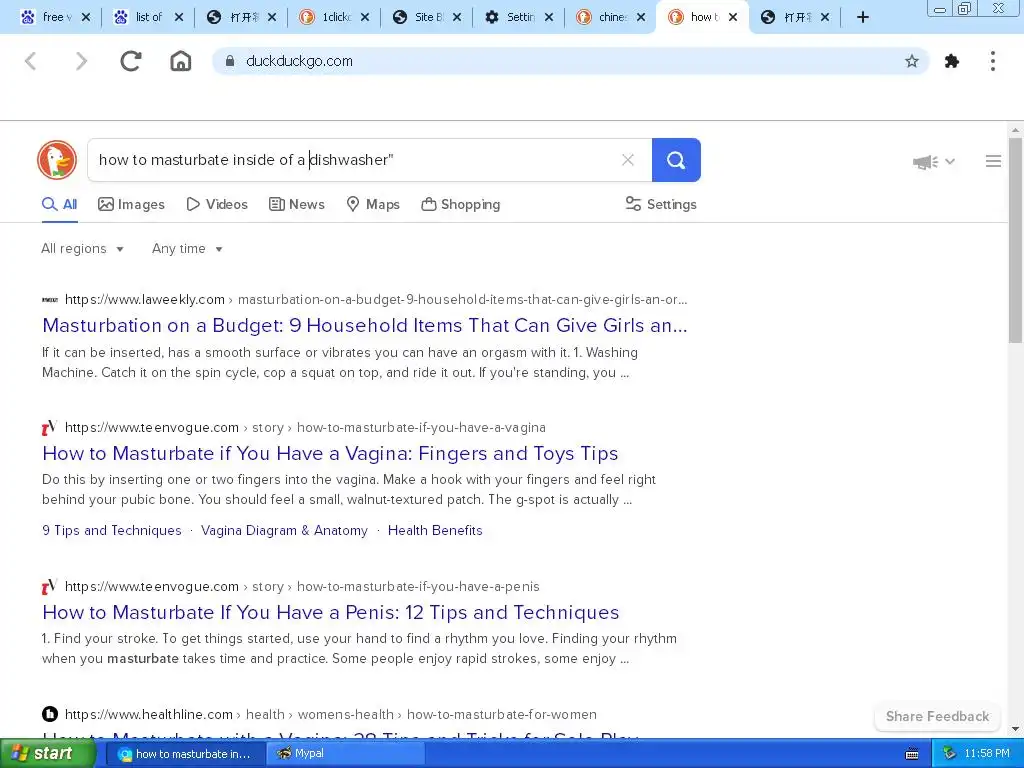The image size is (1024, 768).
Task: Click the 11:58 PM taskbar clock
Action: [987, 754]
